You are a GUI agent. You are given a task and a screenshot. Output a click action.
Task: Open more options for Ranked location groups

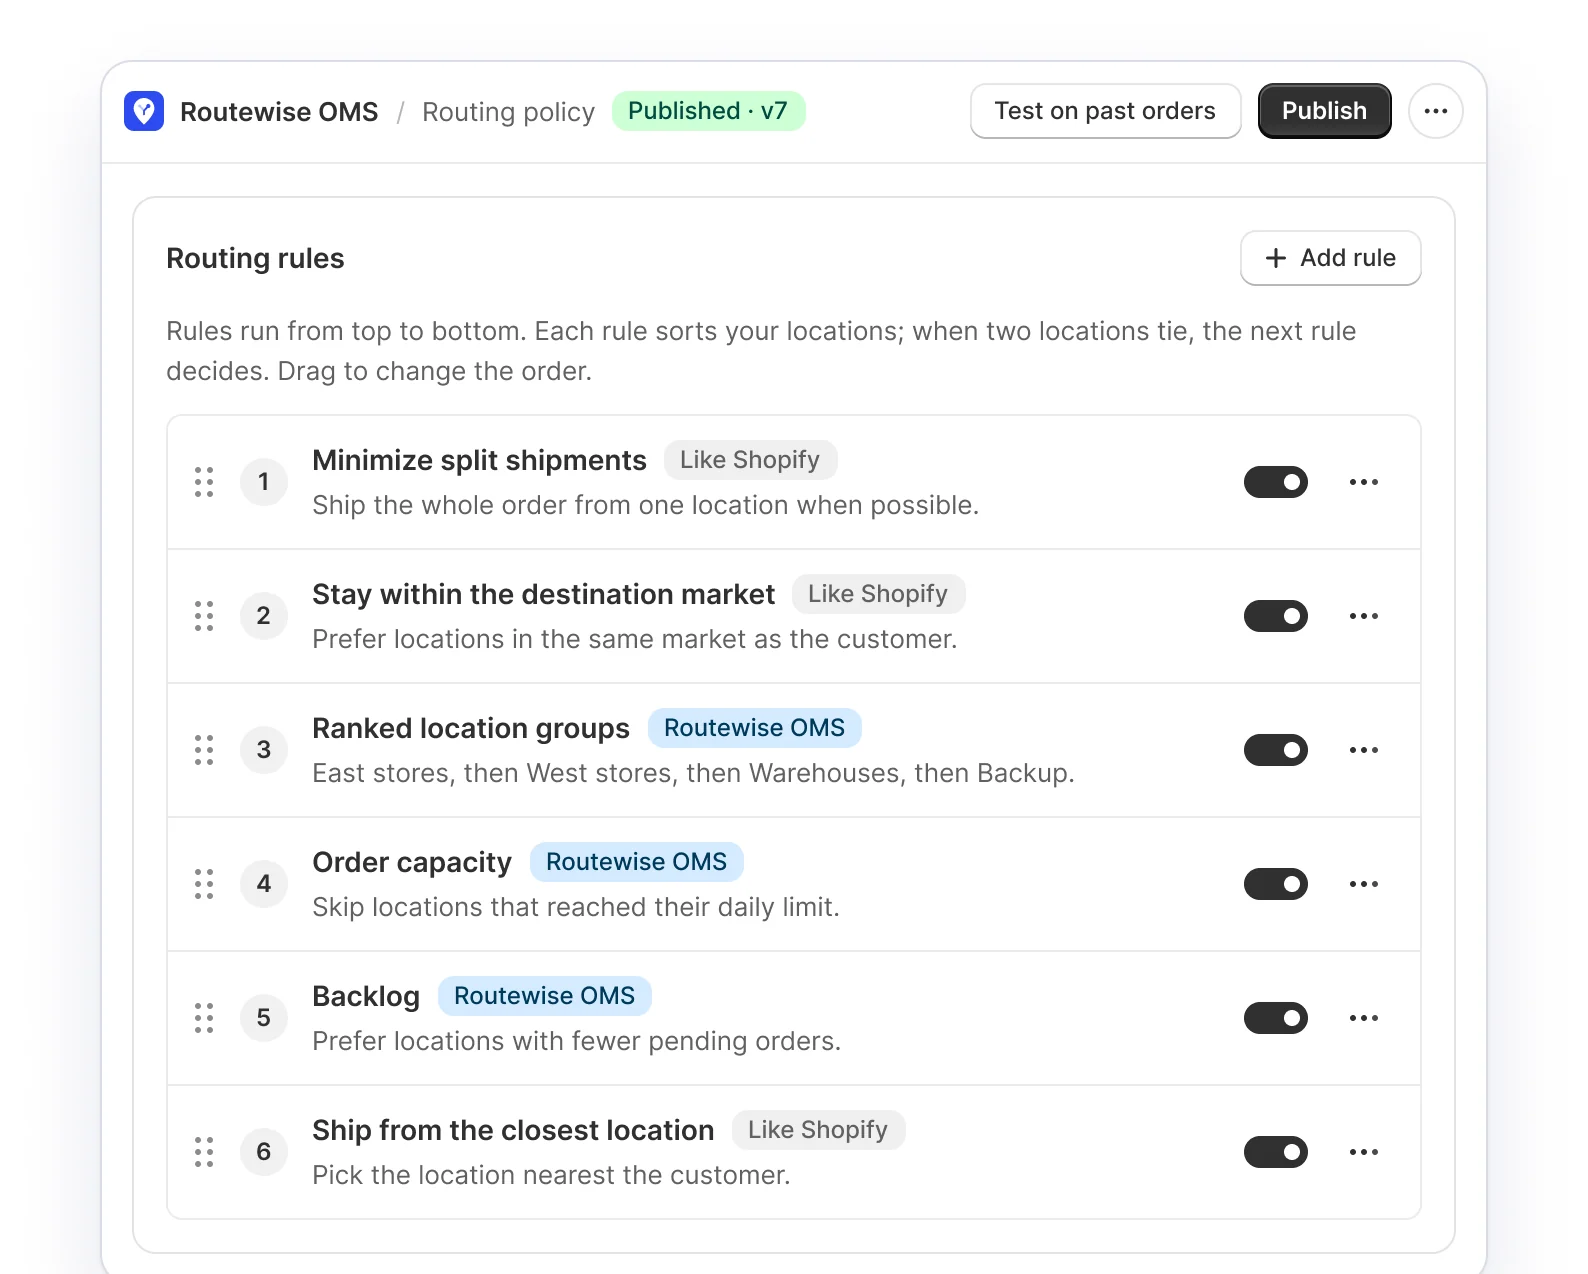click(1364, 750)
